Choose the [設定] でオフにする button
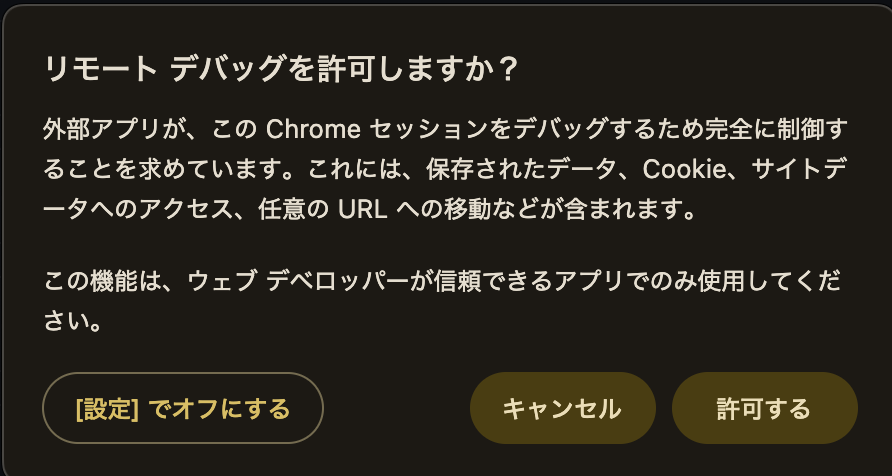 click(x=182, y=408)
